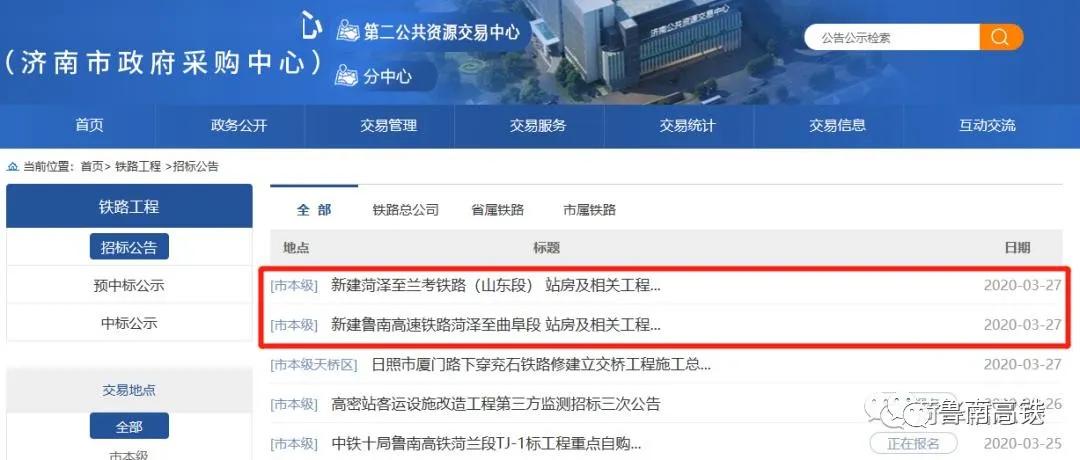Open the 高密站客运设施改造工程 announcement link

496,404
